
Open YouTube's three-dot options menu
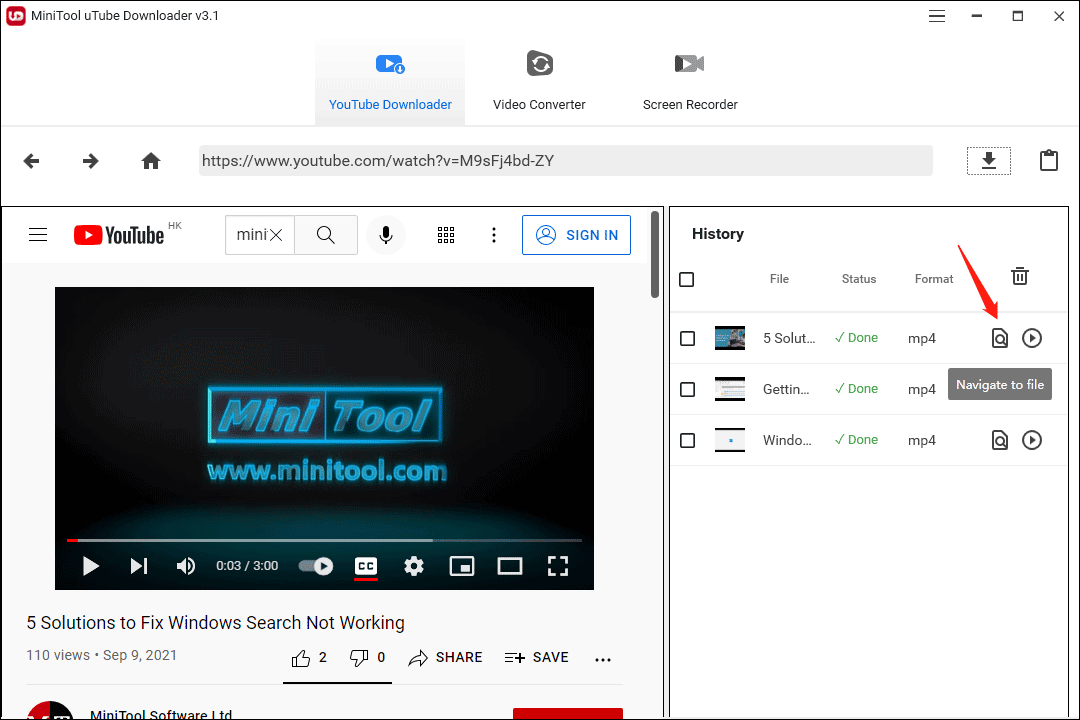(494, 234)
